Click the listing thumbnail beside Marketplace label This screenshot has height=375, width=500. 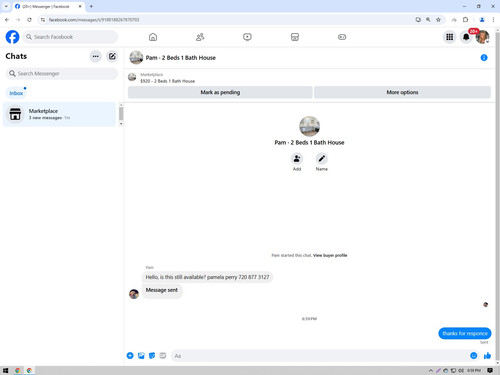pyautogui.click(x=132, y=77)
